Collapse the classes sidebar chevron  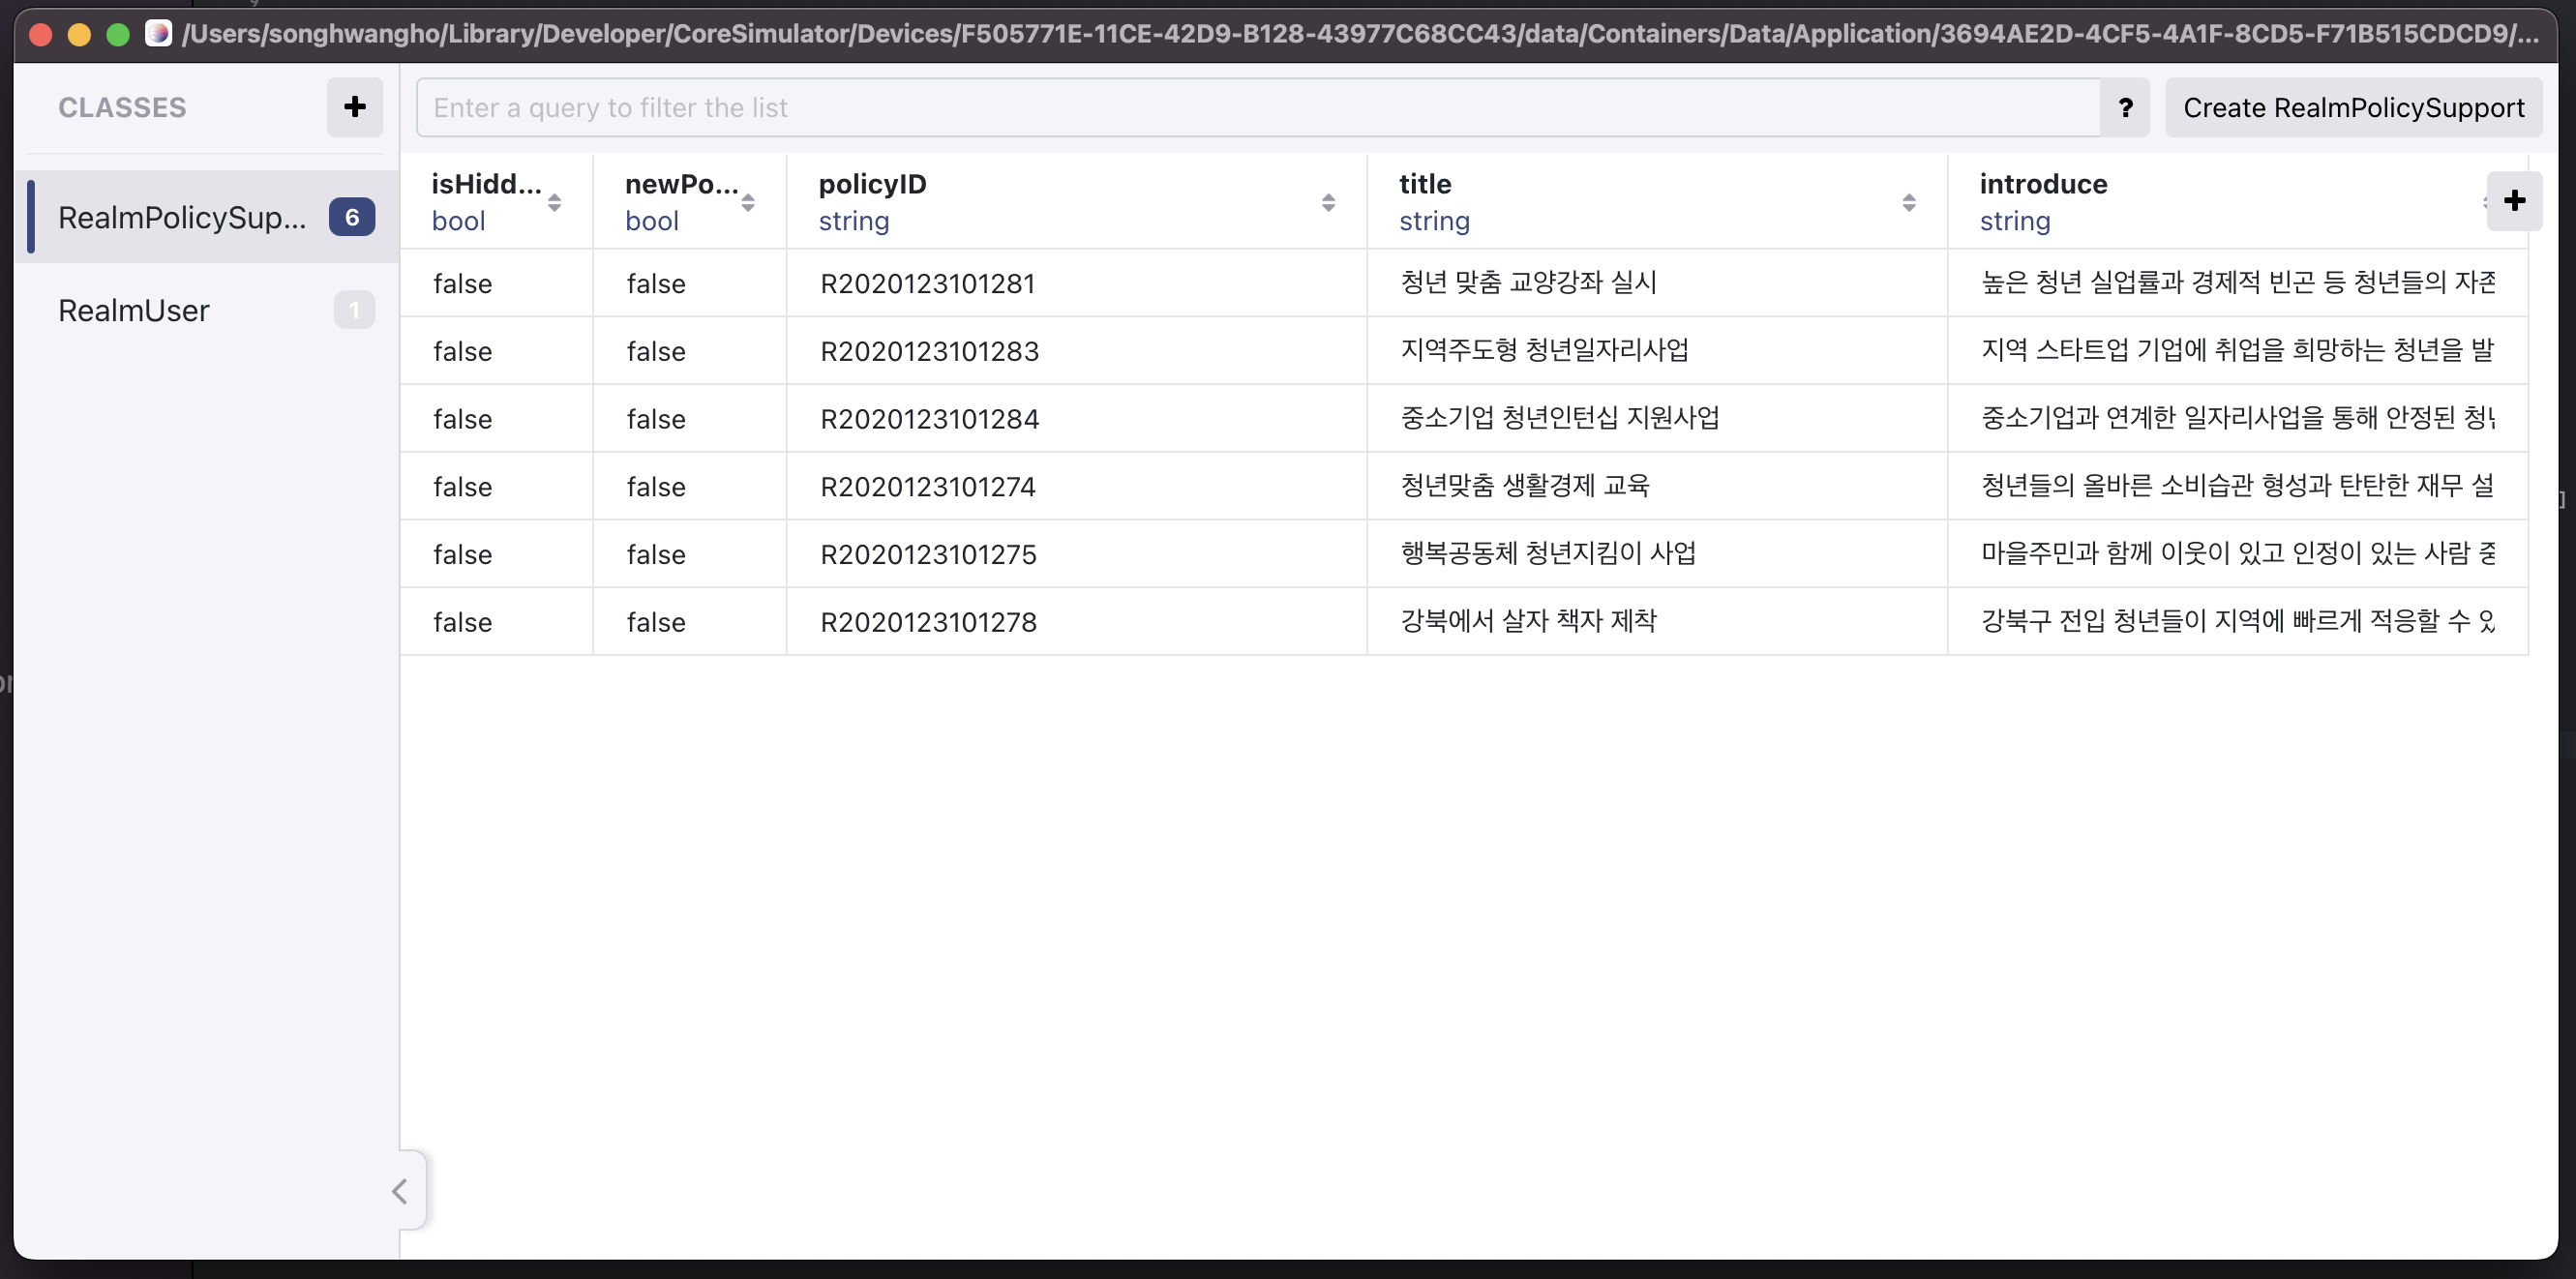click(400, 1191)
